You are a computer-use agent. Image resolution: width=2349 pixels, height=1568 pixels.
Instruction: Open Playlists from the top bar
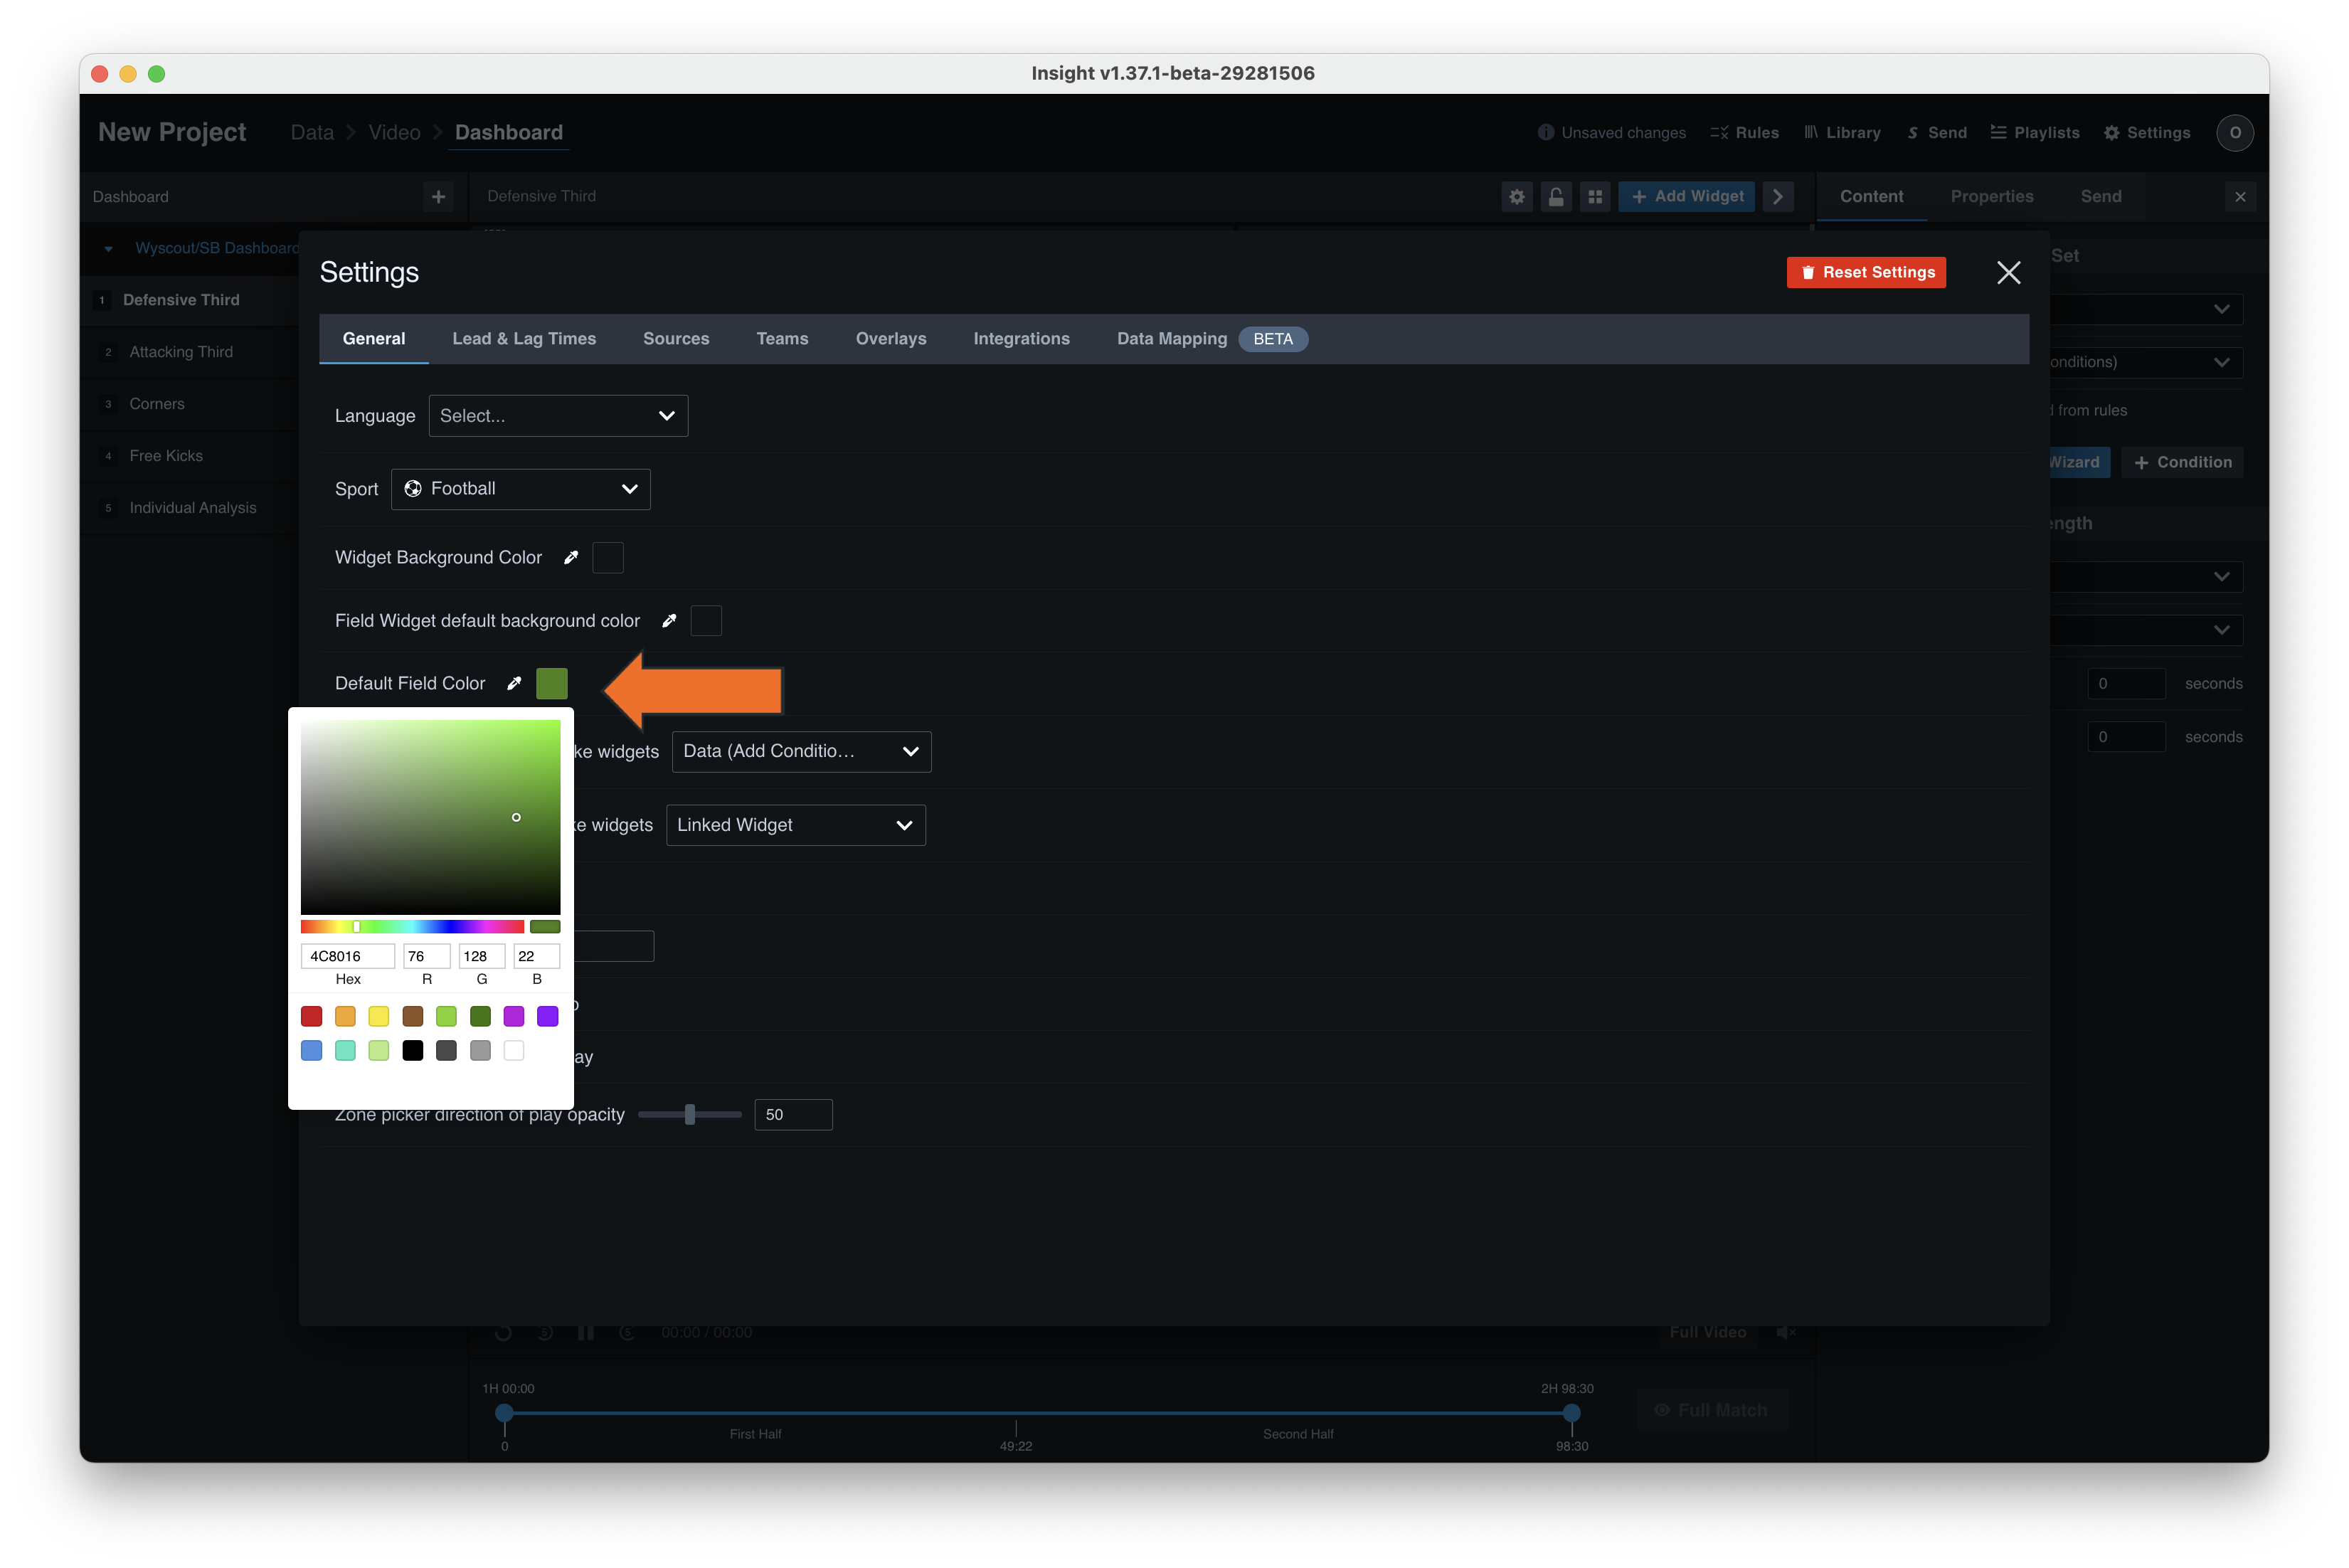2034,133
